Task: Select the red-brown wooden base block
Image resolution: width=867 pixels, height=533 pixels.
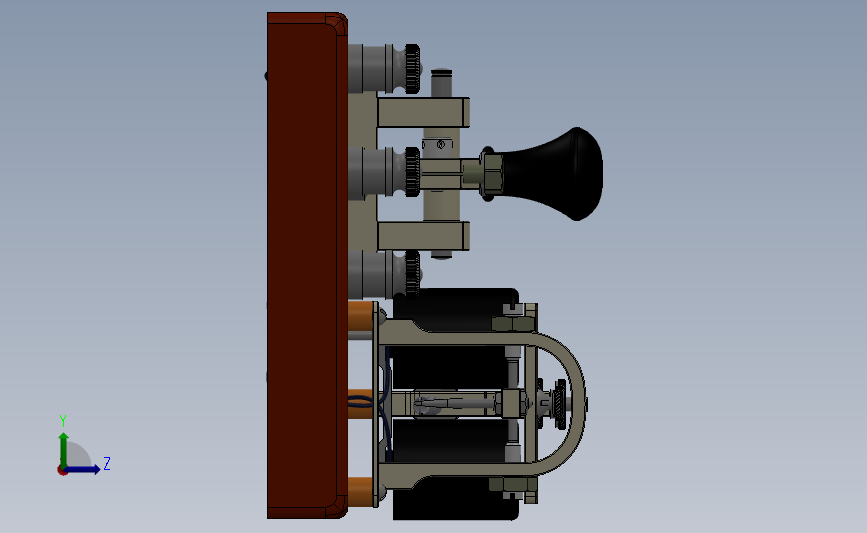Action: (x=307, y=265)
